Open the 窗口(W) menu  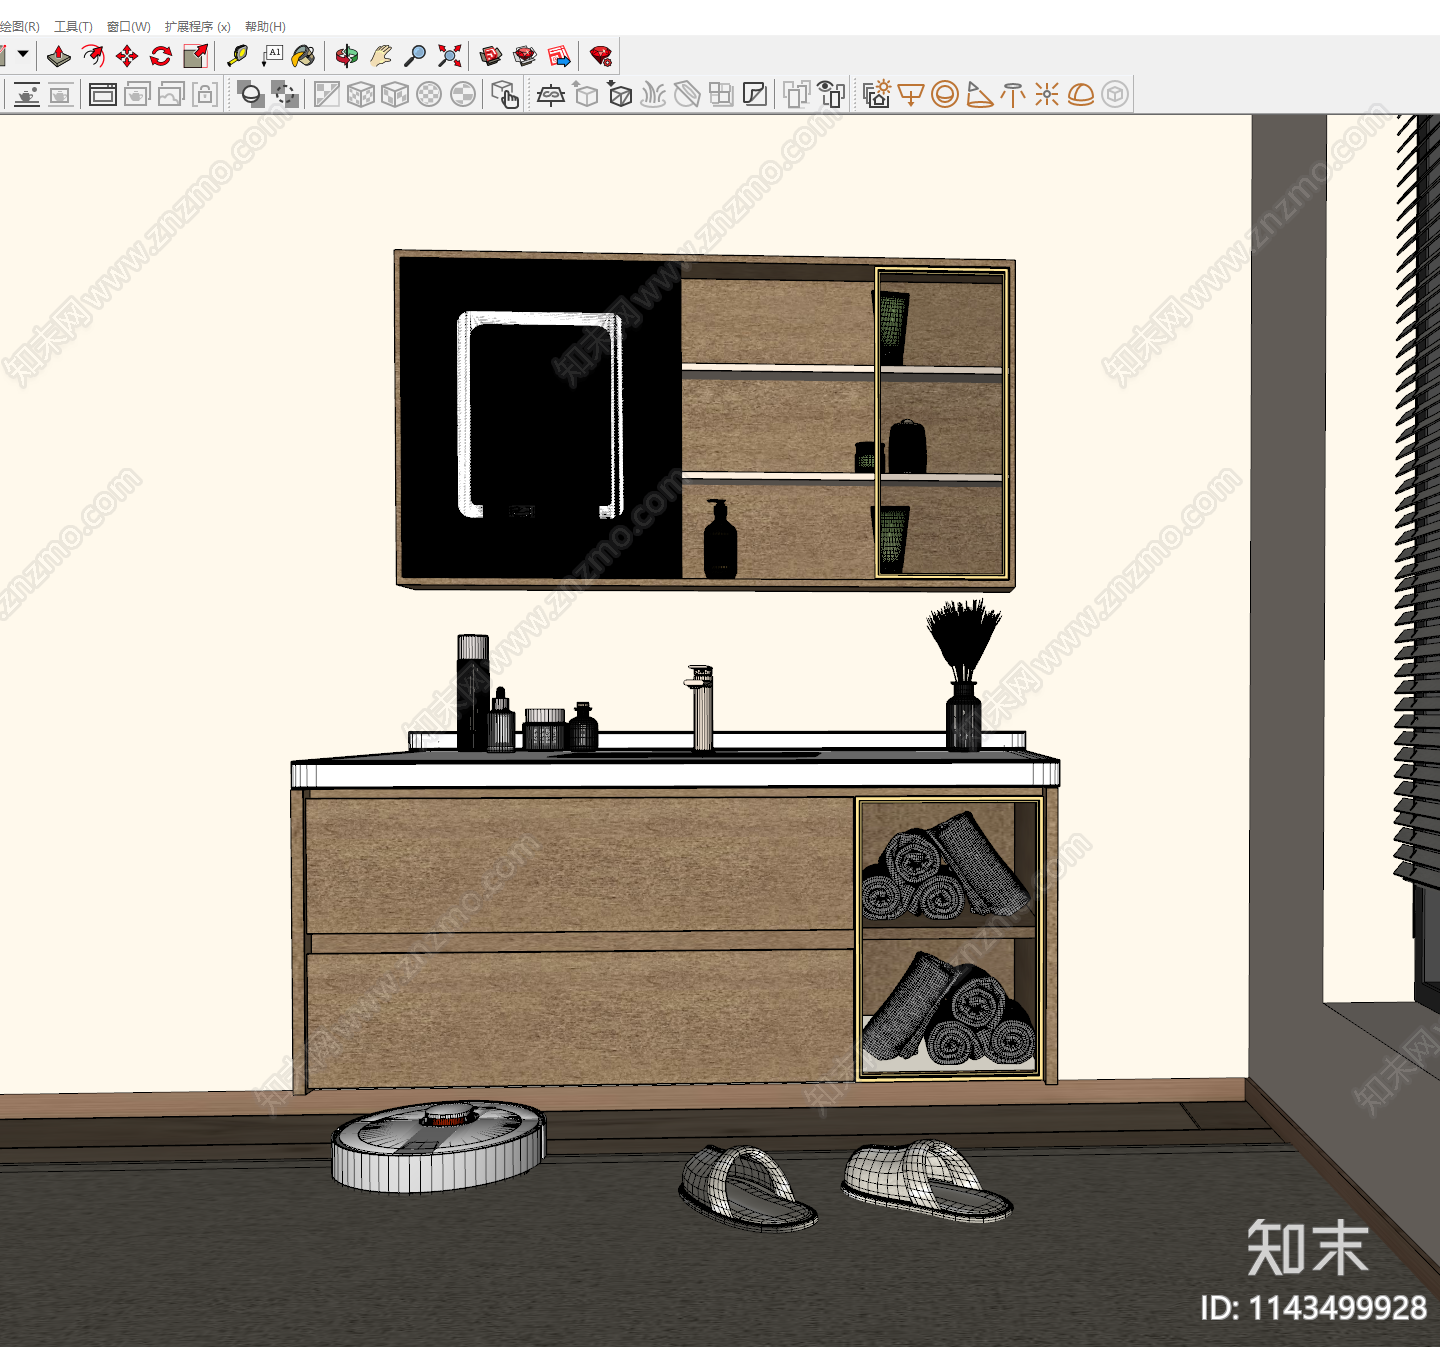[128, 27]
